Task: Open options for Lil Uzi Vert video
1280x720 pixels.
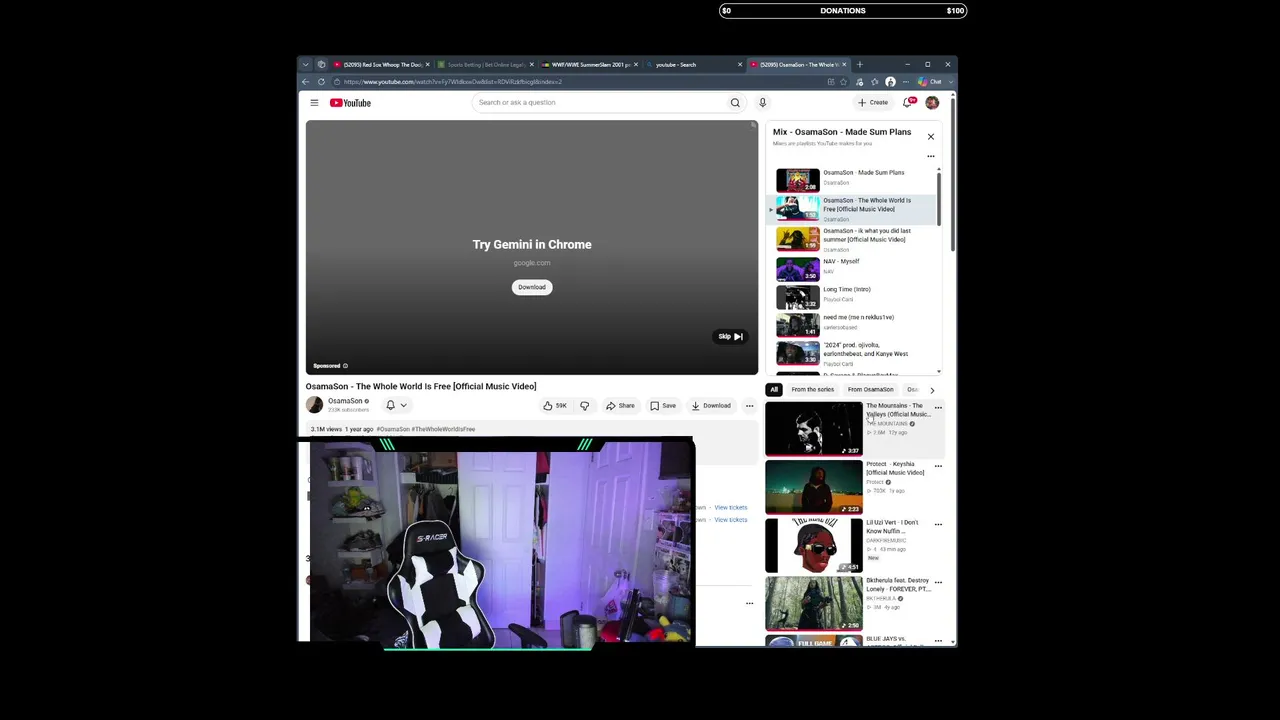Action: tap(938, 524)
